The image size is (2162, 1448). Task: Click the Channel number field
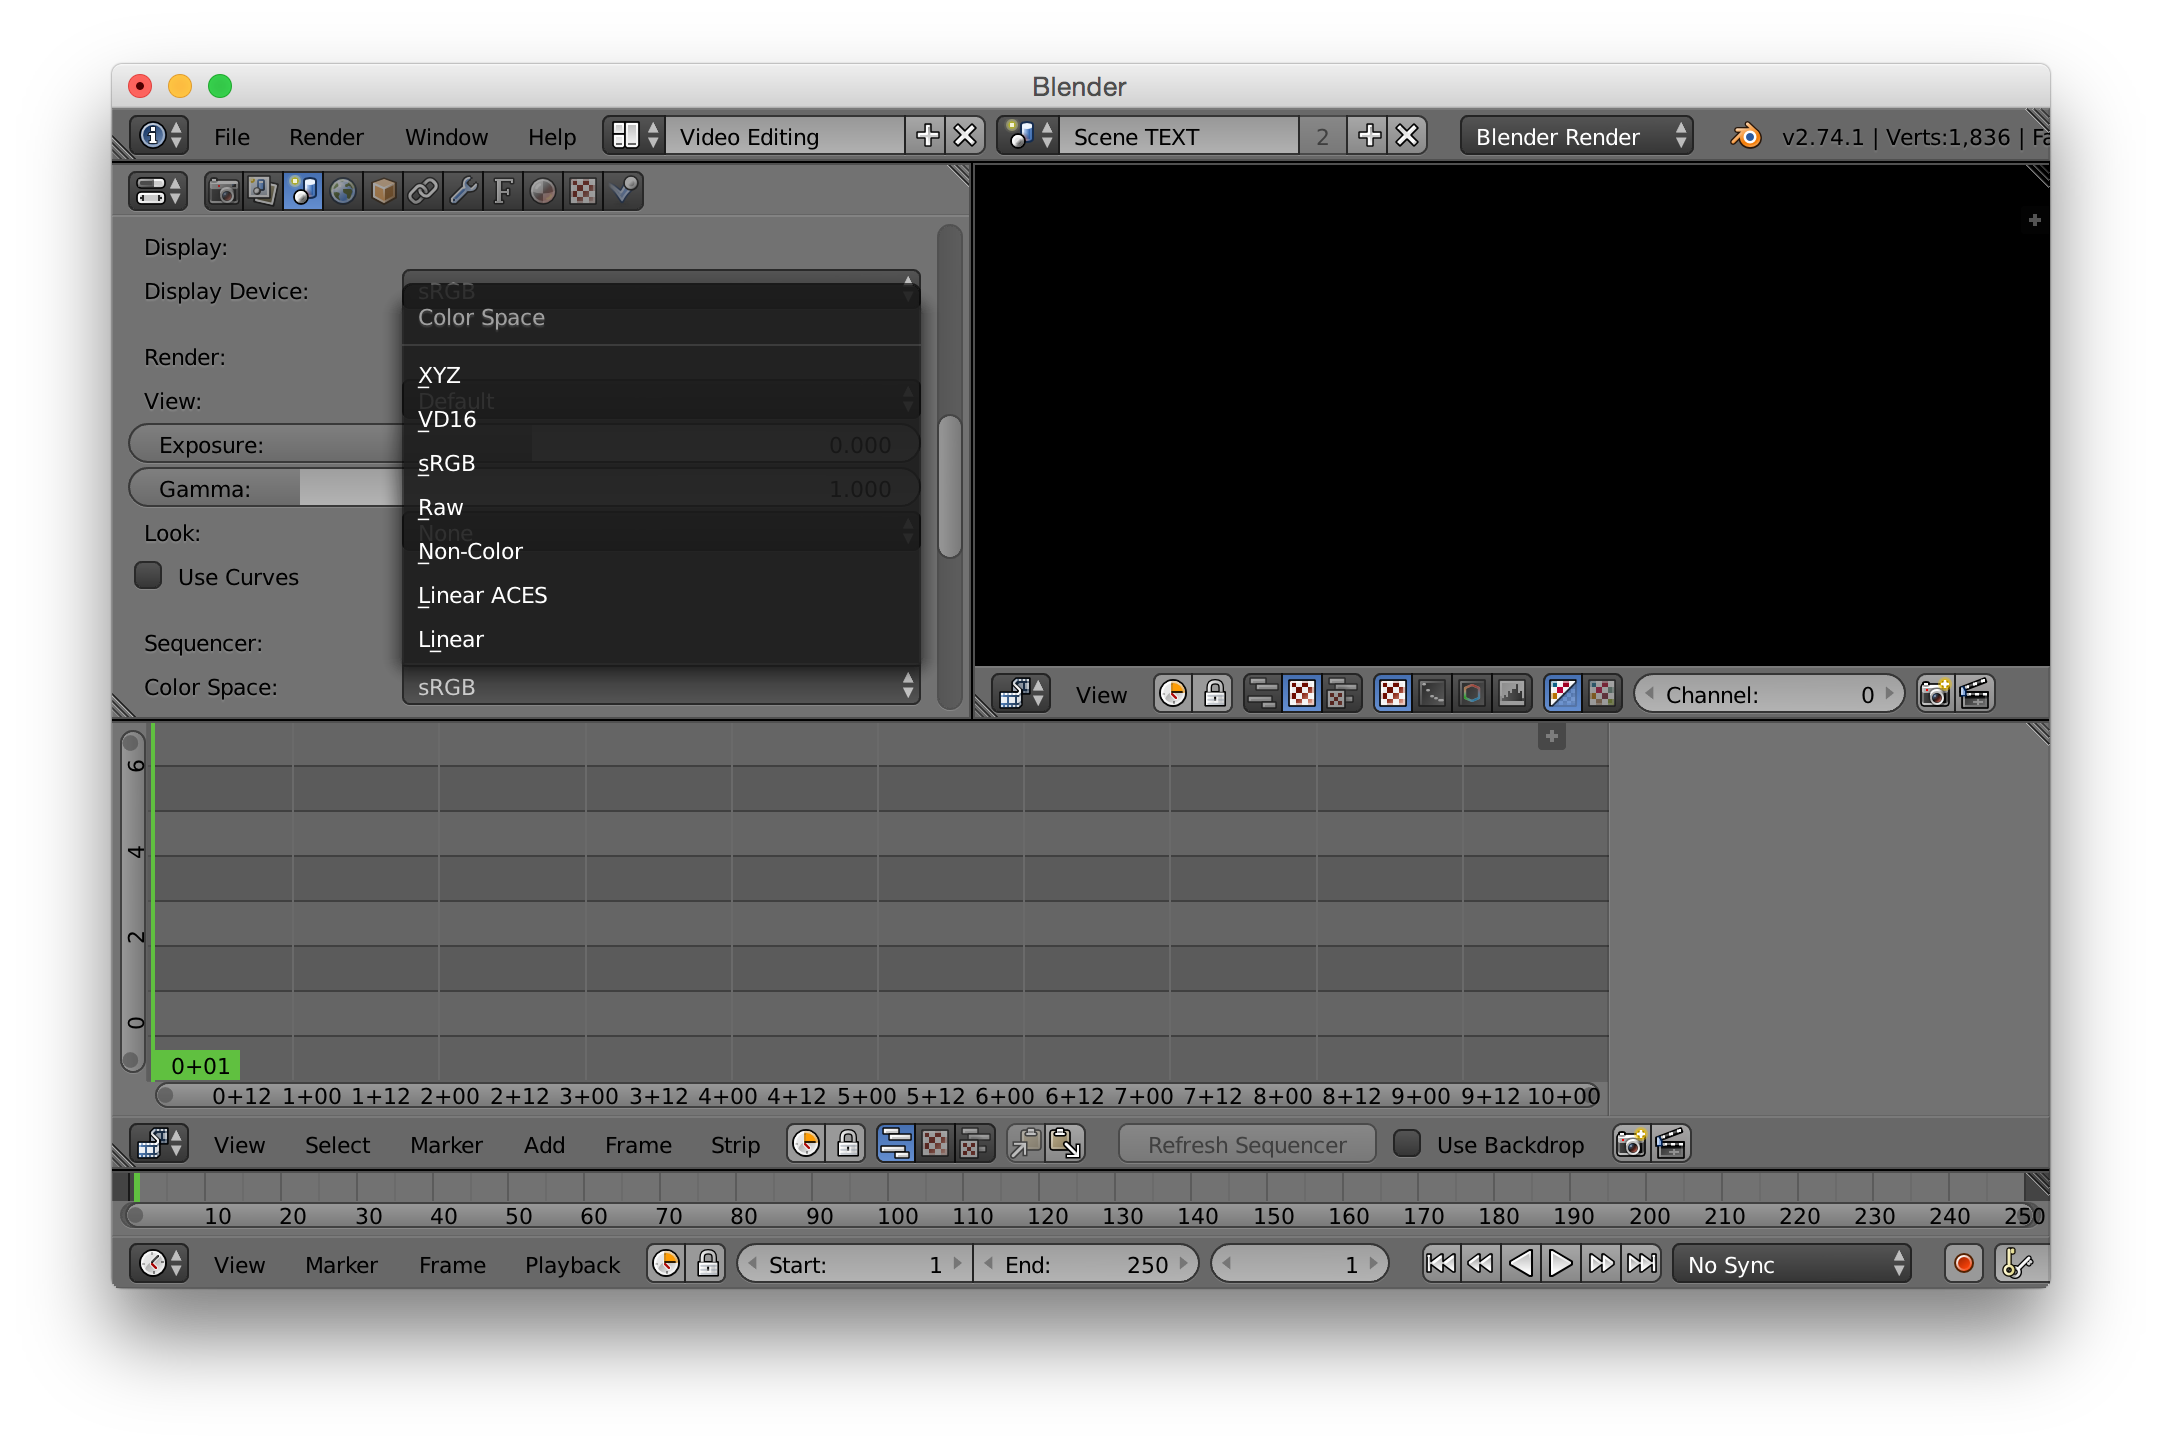pos(1768,694)
